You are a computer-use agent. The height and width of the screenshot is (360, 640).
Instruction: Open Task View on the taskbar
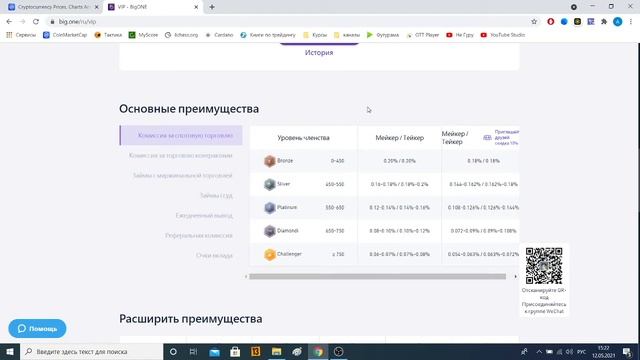193,351
